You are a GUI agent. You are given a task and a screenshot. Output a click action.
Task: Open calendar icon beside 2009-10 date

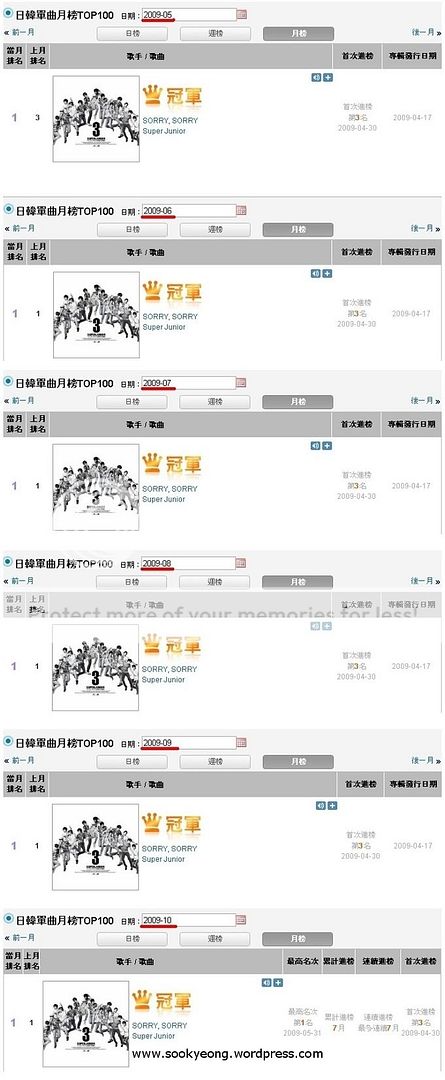pyautogui.click(x=241, y=920)
